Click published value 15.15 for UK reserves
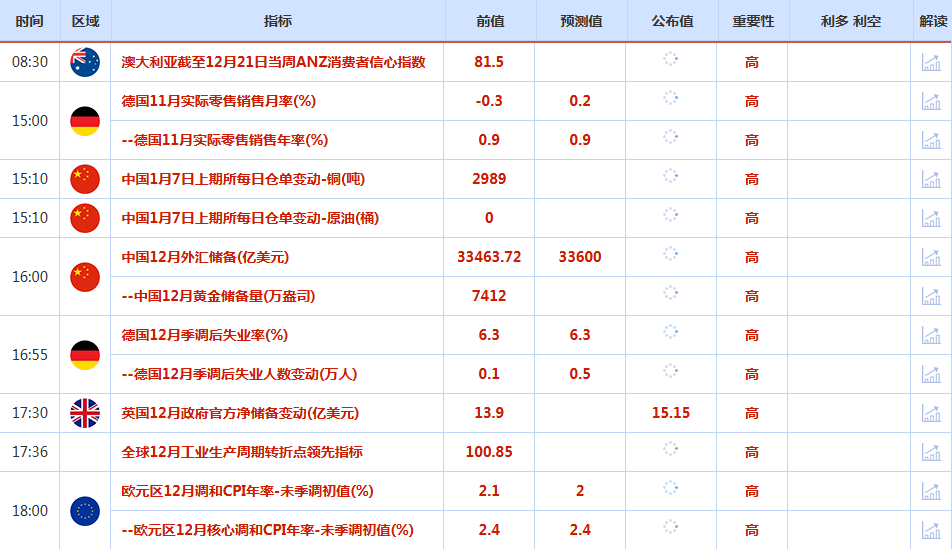Screen dimensions: 952x549 tap(671, 413)
